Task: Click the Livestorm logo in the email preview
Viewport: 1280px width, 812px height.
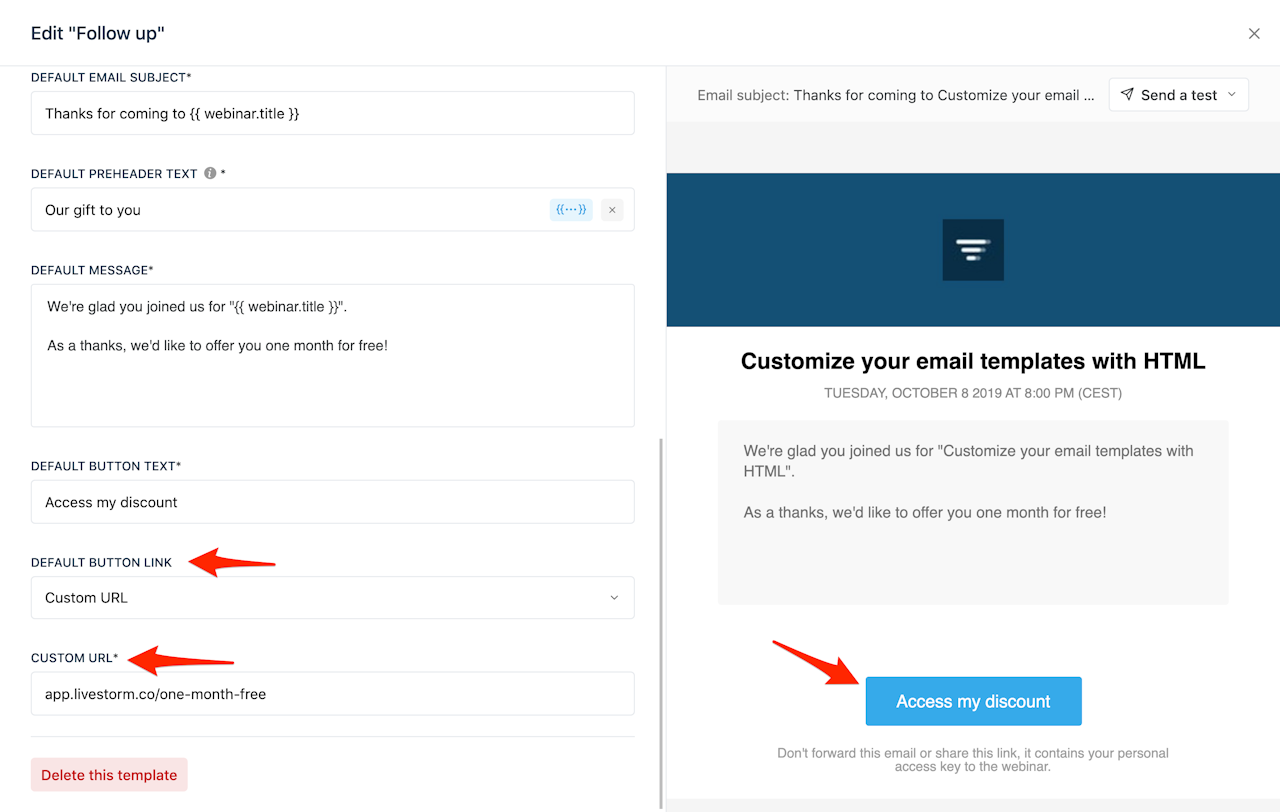Action: (973, 250)
